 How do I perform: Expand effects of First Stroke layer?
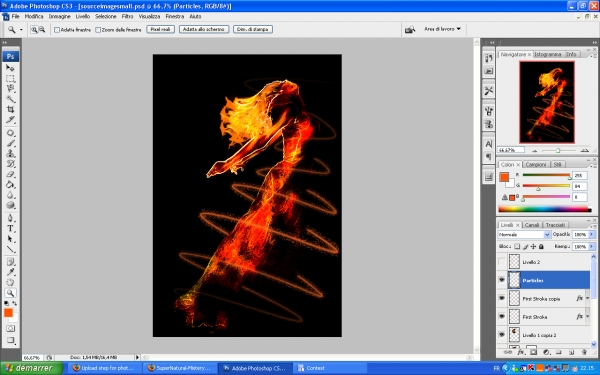point(588,317)
